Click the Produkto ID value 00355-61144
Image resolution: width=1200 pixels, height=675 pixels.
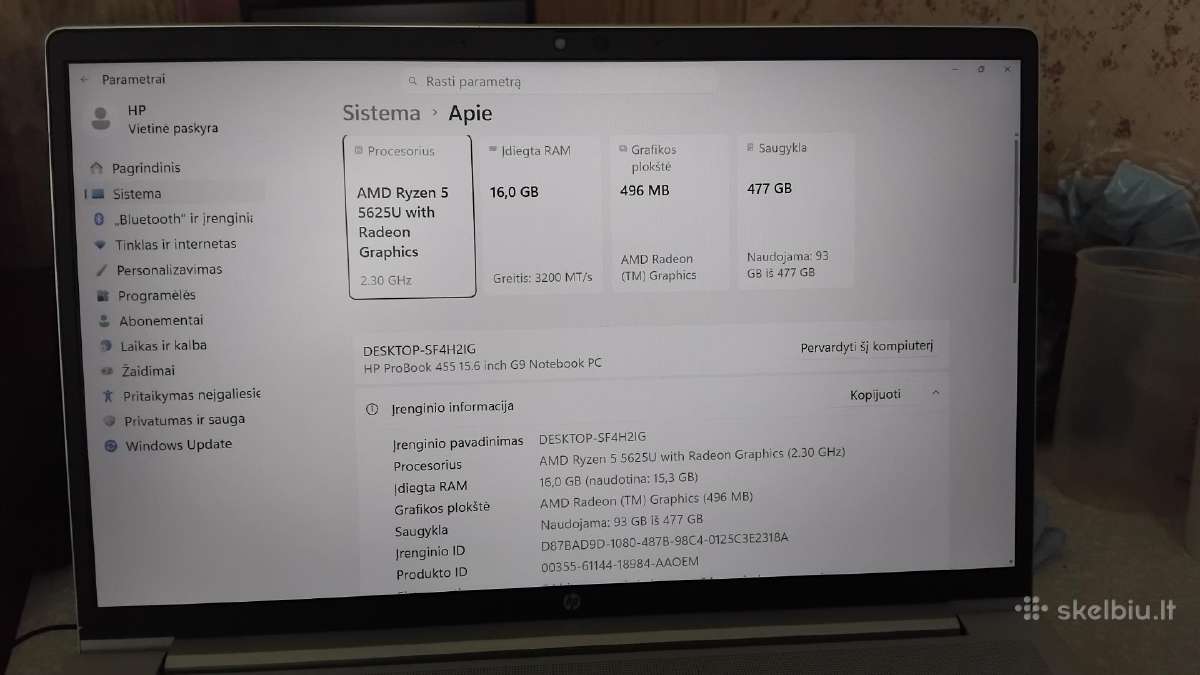click(x=619, y=562)
